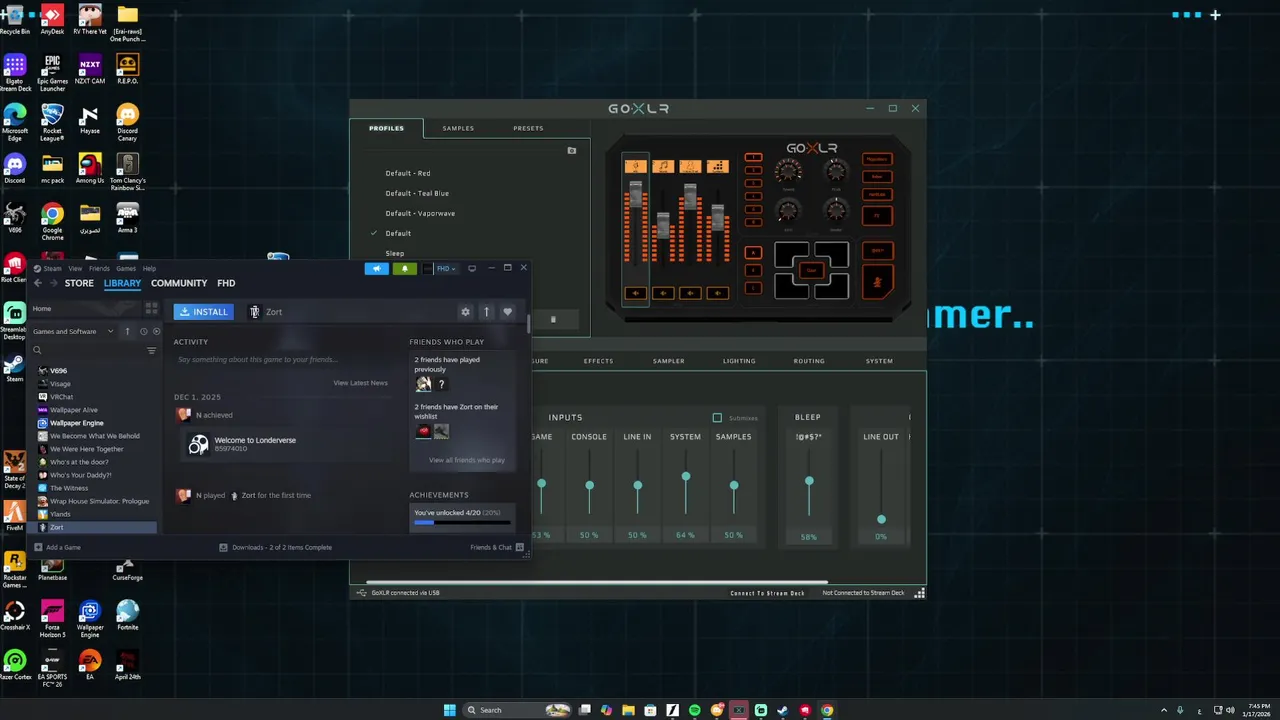Toggle sampler bank A on GoXLR device
Image resolution: width=1280 pixels, height=720 pixels.
(753, 252)
